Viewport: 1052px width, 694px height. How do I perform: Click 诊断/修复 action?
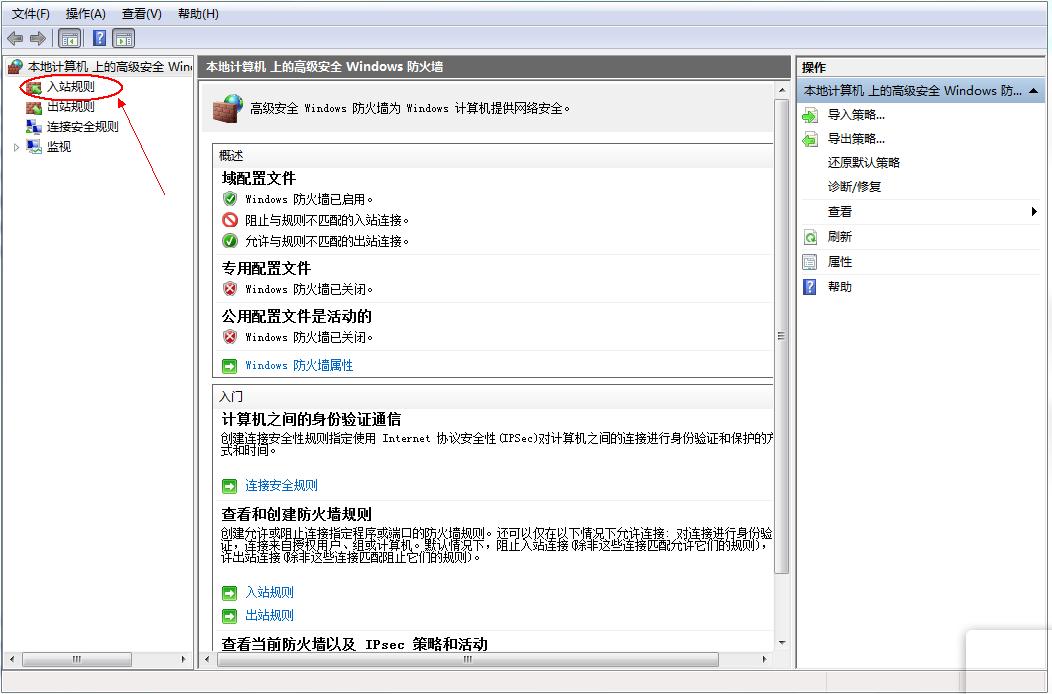coord(854,187)
